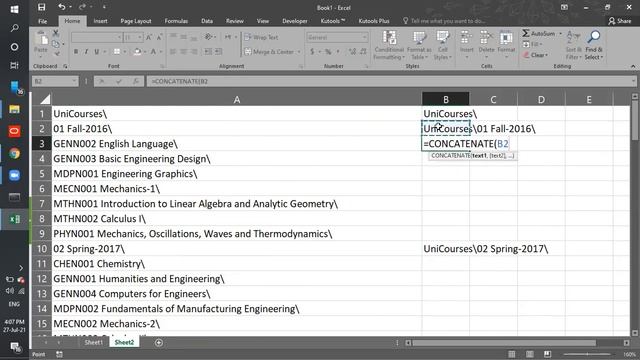Click the horizontal scrollbar

pos(504,342)
